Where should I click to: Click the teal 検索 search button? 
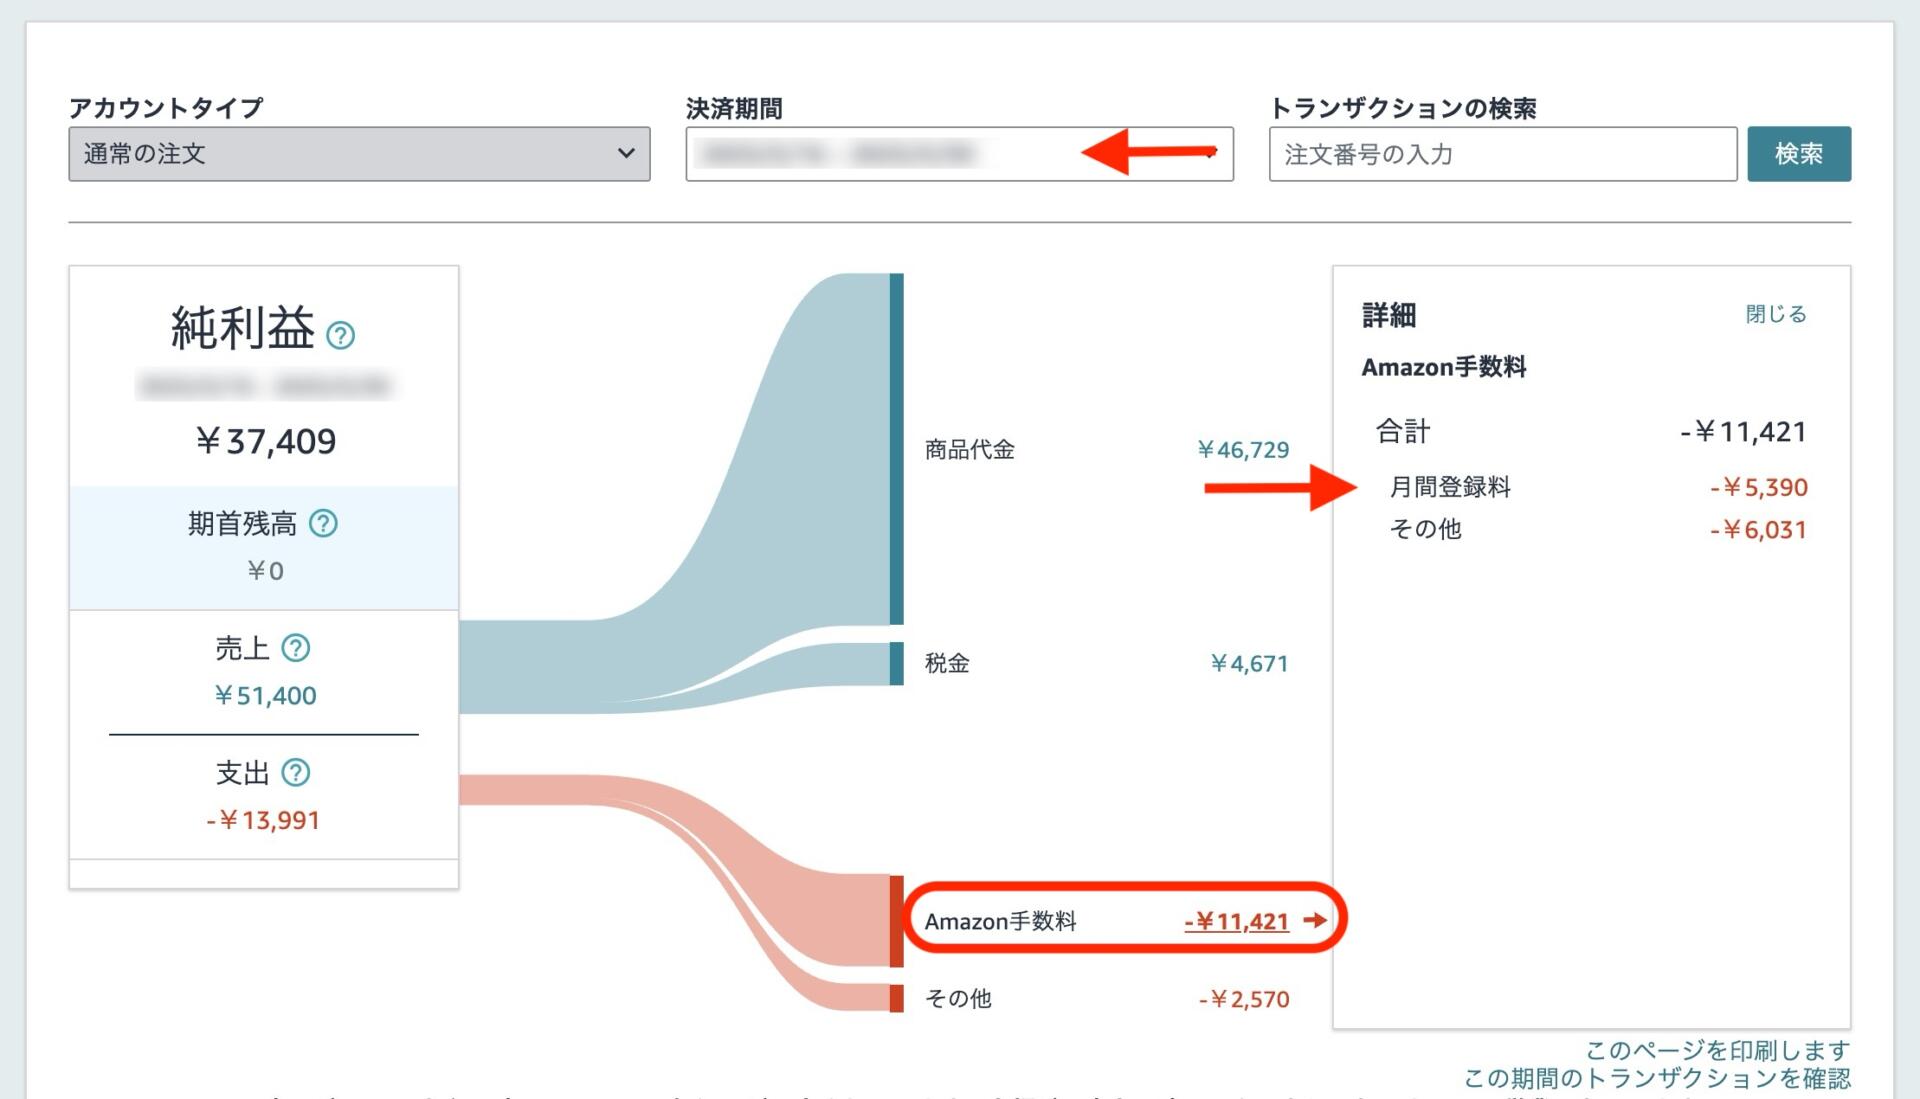pyautogui.click(x=1800, y=153)
